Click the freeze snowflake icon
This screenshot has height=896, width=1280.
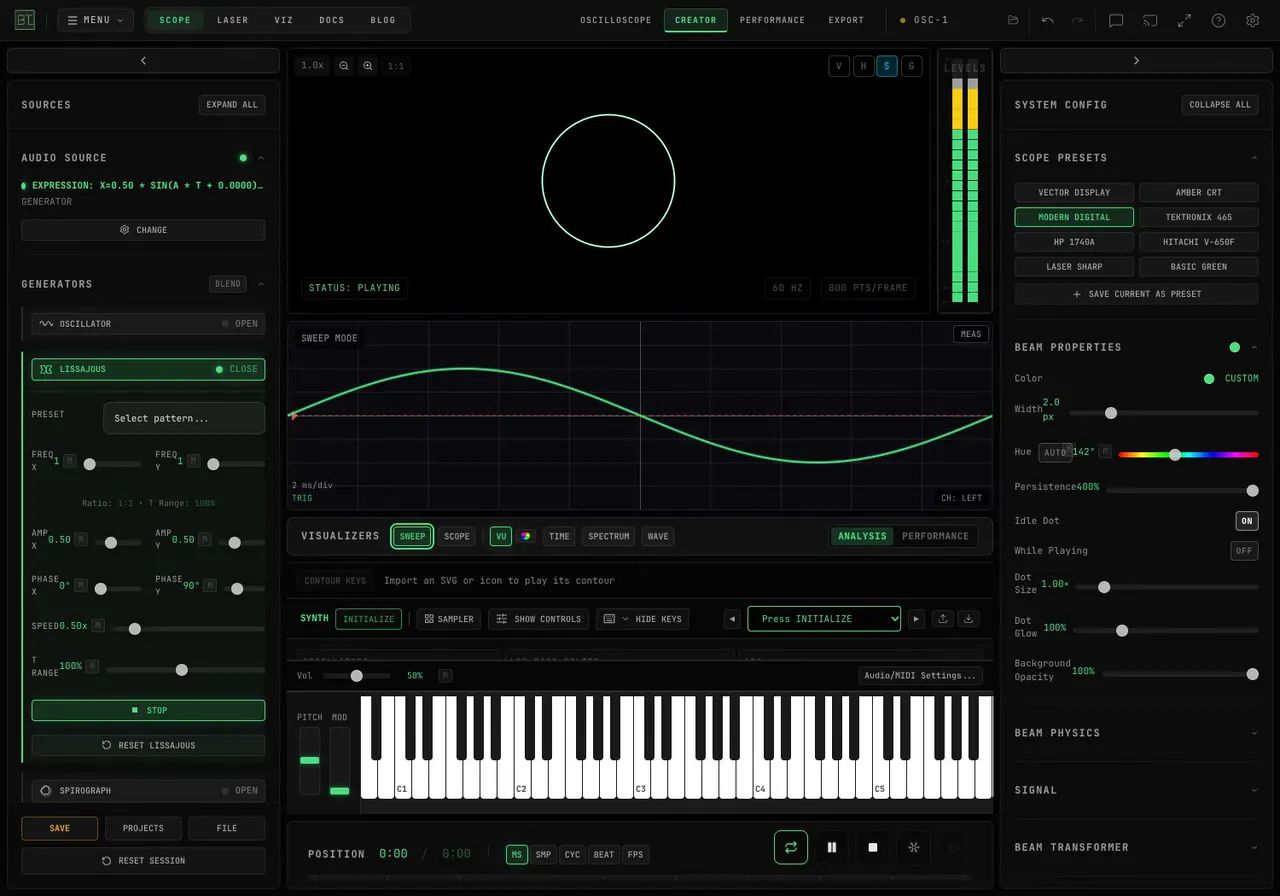click(x=914, y=847)
